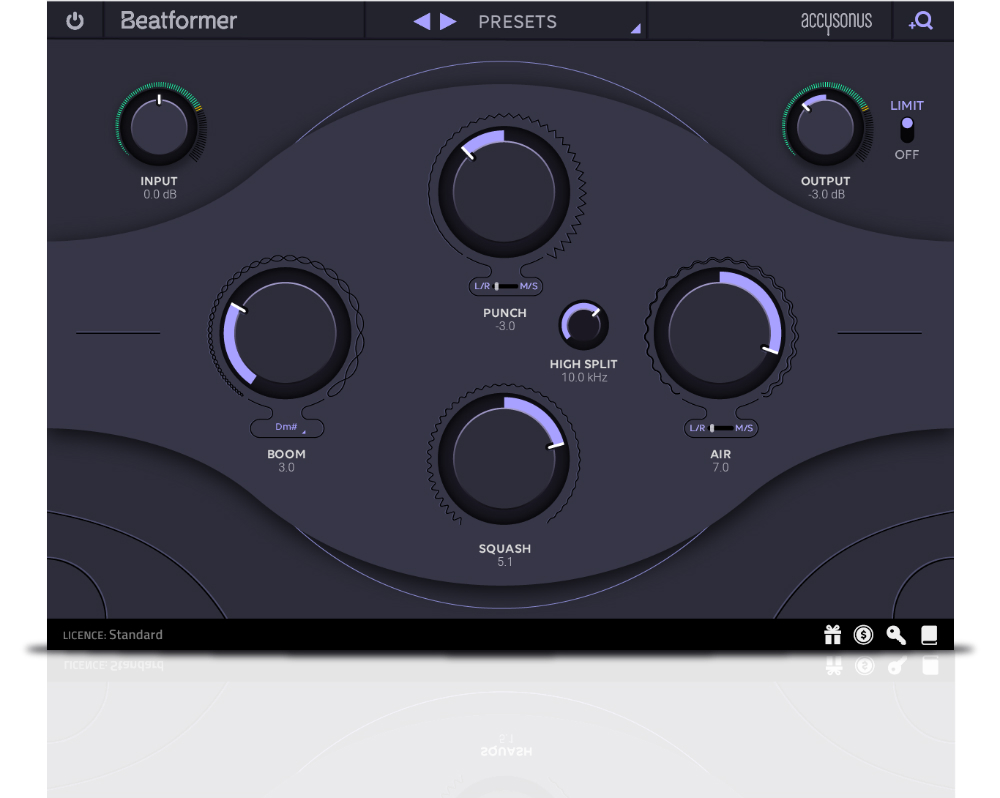
Task: Click the dollar coin purchase icon
Action: pyautogui.click(x=864, y=635)
